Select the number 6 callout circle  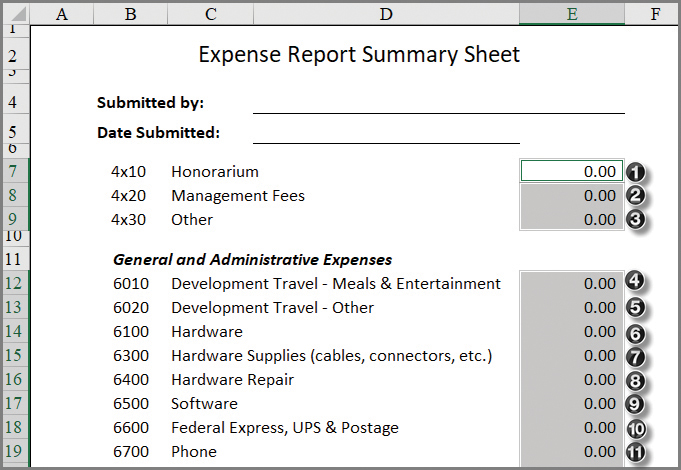click(x=636, y=332)
